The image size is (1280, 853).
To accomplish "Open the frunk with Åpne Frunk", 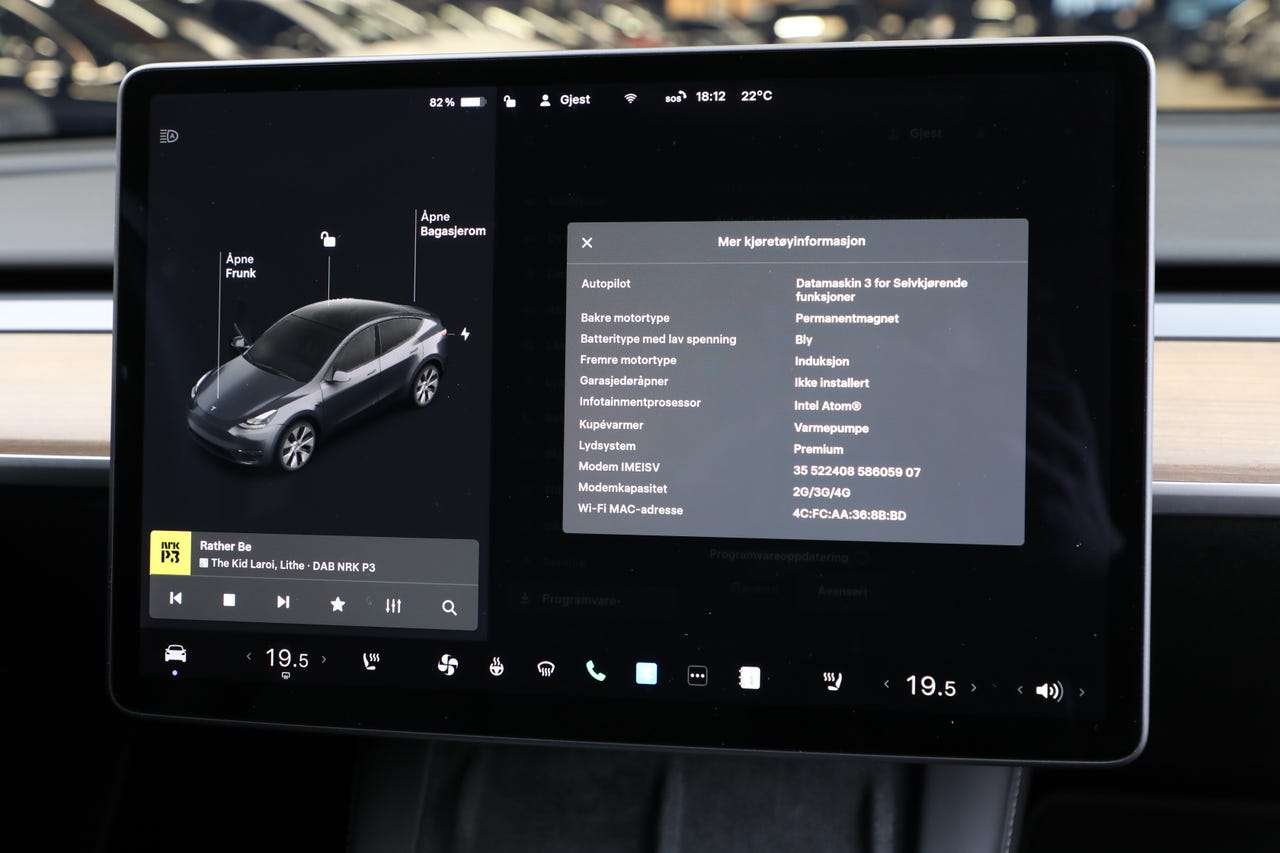I will coord(240,265).
